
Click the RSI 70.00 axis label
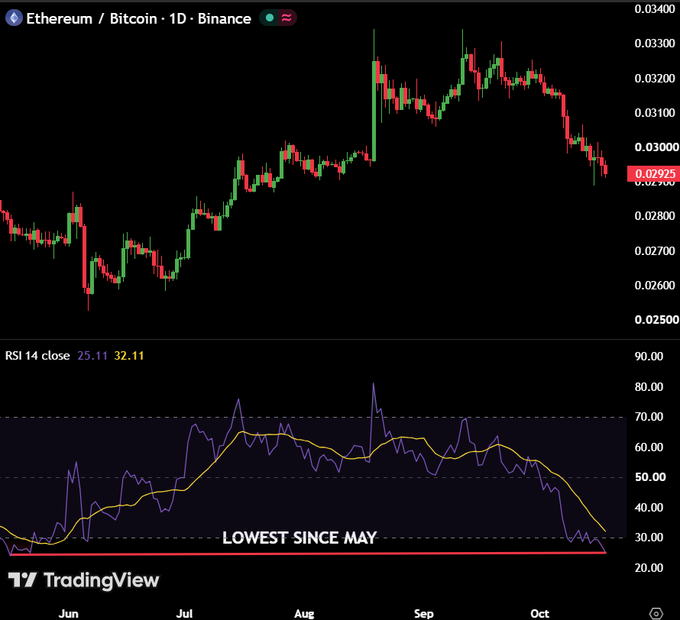click(649, 417)
